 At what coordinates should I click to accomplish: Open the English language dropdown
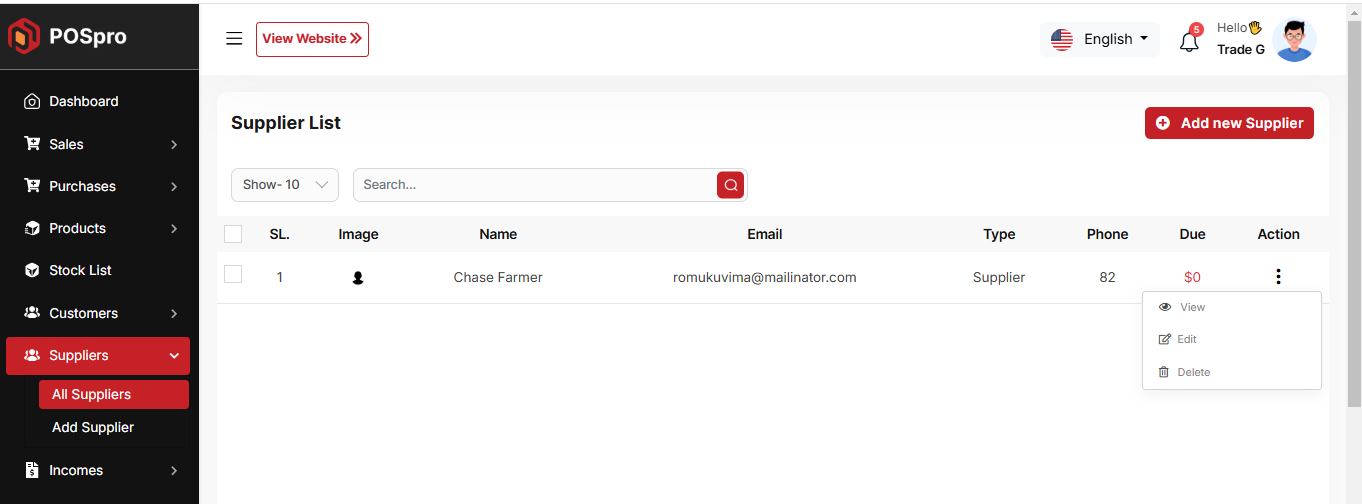click(x=1100, y=39)
